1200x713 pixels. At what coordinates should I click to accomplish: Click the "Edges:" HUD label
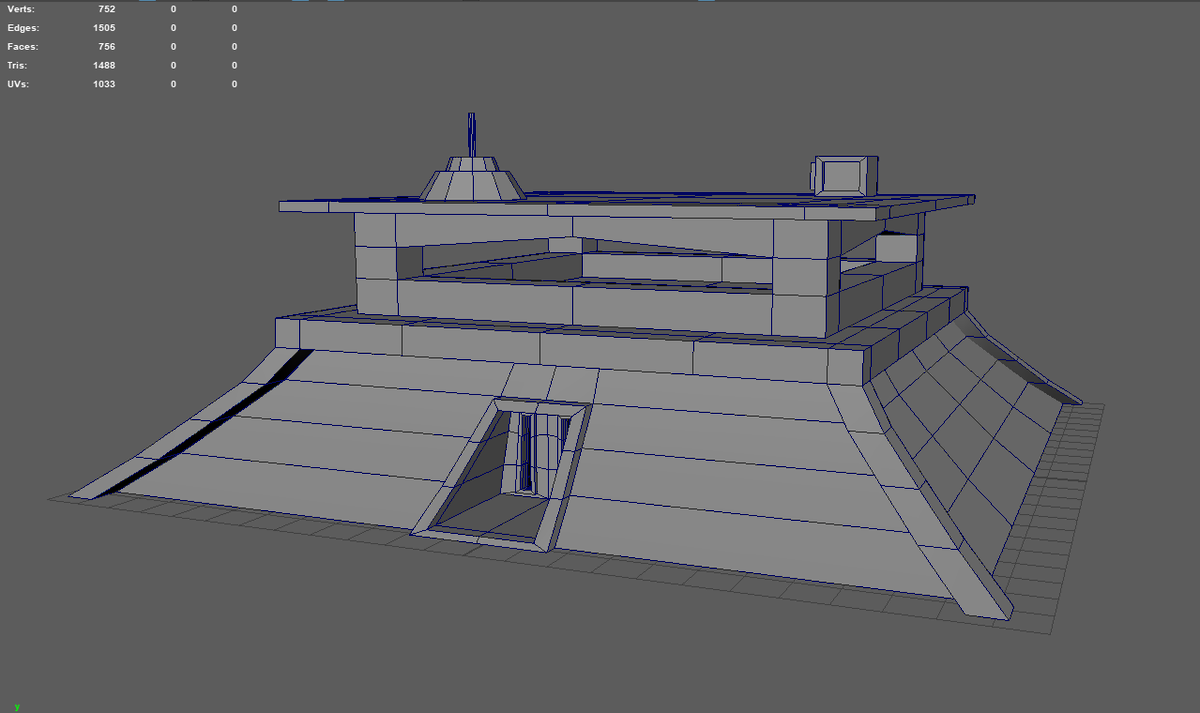pyautogui.click(x=23, y=28)
